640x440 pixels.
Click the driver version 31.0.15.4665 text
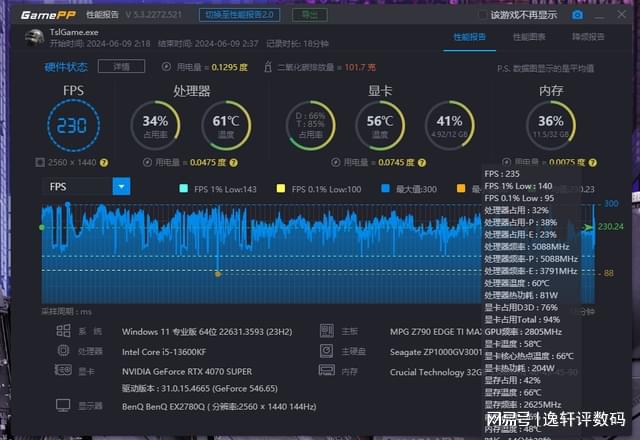pos(200,388)
